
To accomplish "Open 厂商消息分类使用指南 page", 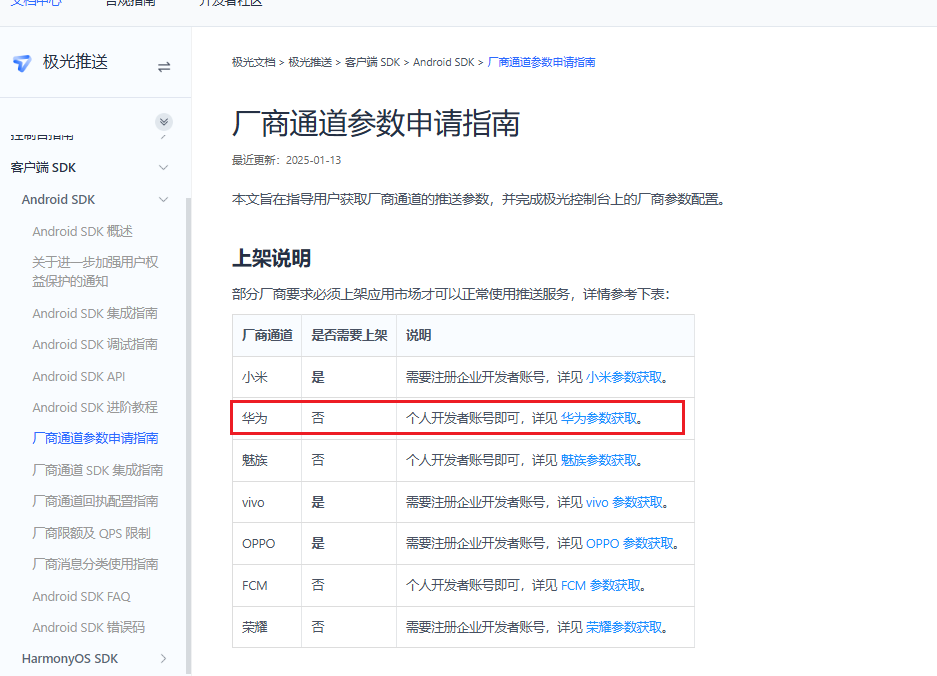I will coord(95,564).
